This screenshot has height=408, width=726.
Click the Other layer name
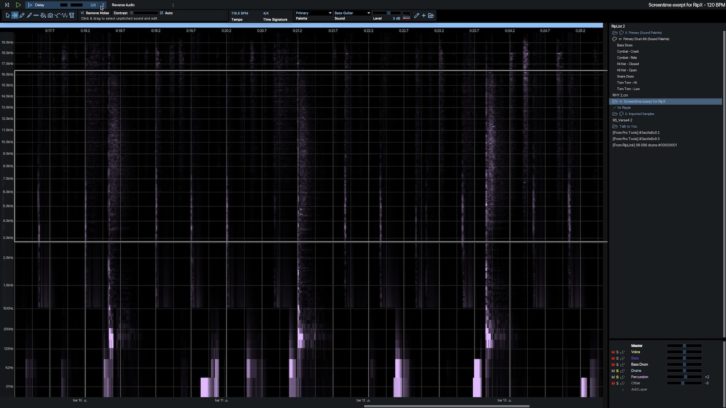point(635,383)
